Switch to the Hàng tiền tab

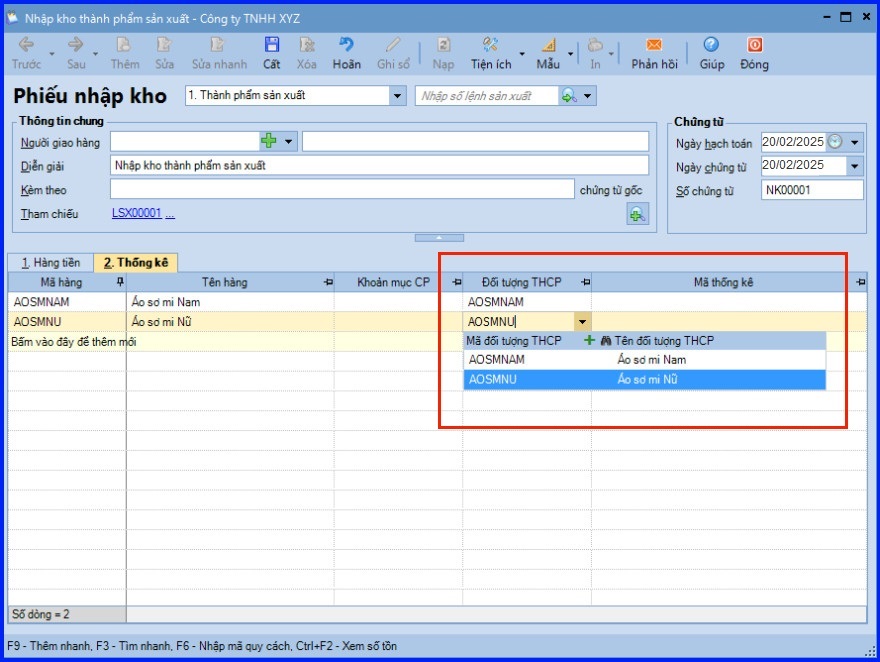pyautogui.click(x=50, y=262)
